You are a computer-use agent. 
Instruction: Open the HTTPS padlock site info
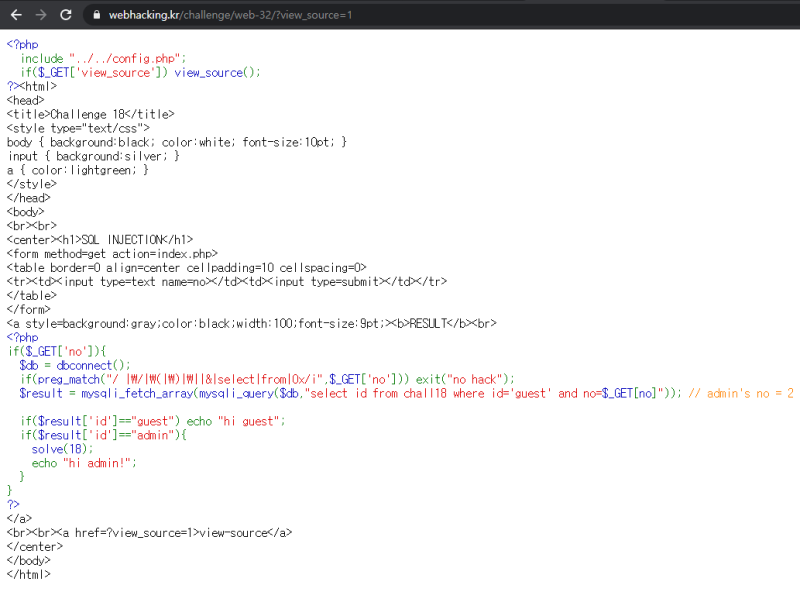coord(95,15)
